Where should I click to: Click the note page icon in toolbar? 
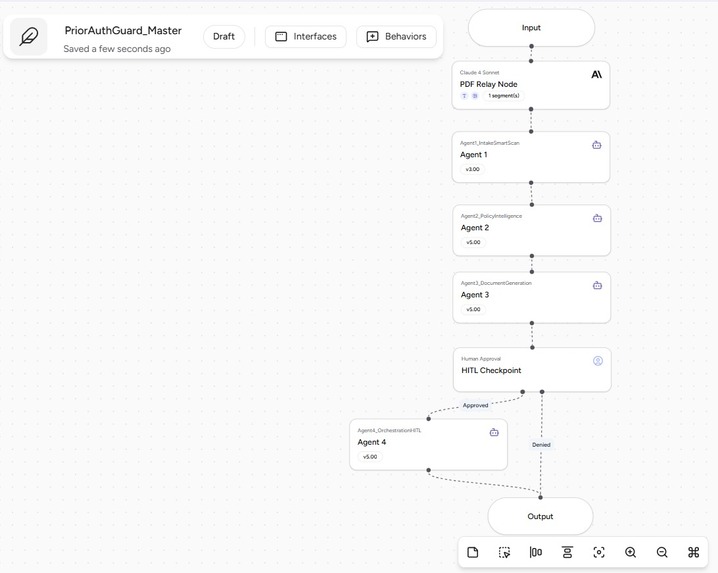pyautogui.click(x=473, y=552)
